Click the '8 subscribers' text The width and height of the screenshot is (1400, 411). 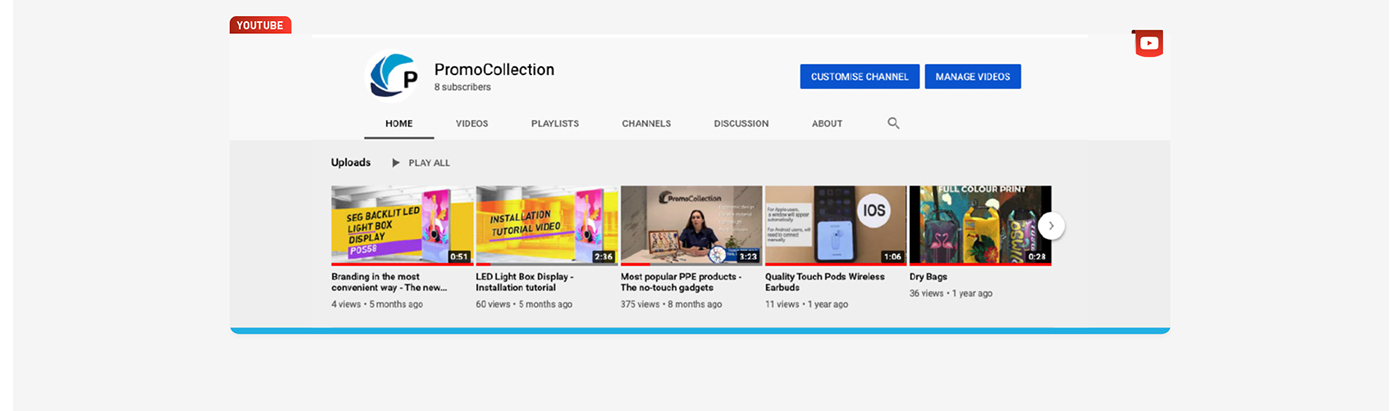click(462, 88)
